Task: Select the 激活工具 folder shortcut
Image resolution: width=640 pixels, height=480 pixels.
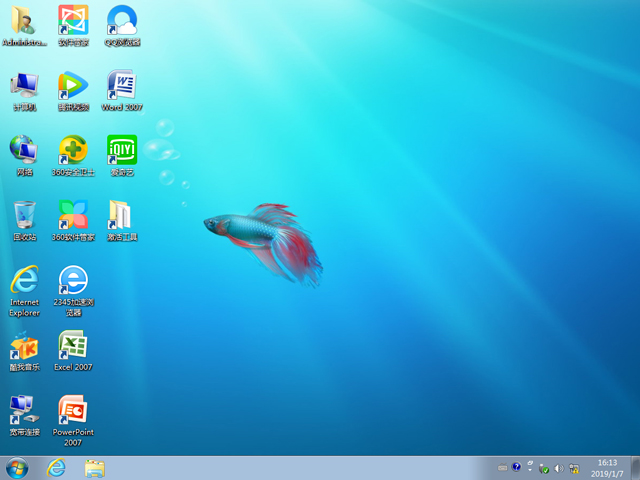Action: click(x=121, y=215)
